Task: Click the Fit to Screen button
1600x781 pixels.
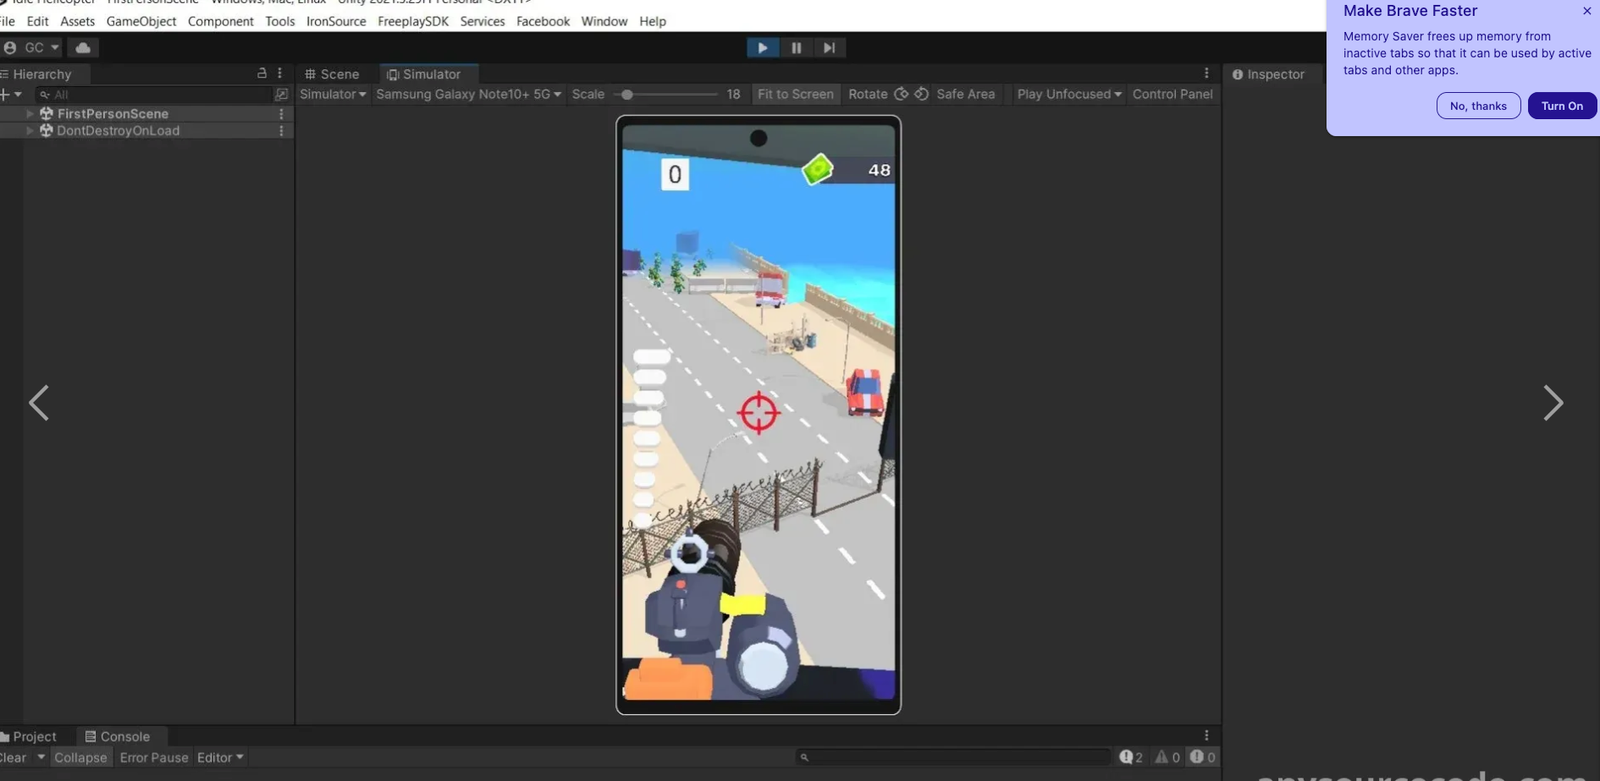Action: (795, 94)
